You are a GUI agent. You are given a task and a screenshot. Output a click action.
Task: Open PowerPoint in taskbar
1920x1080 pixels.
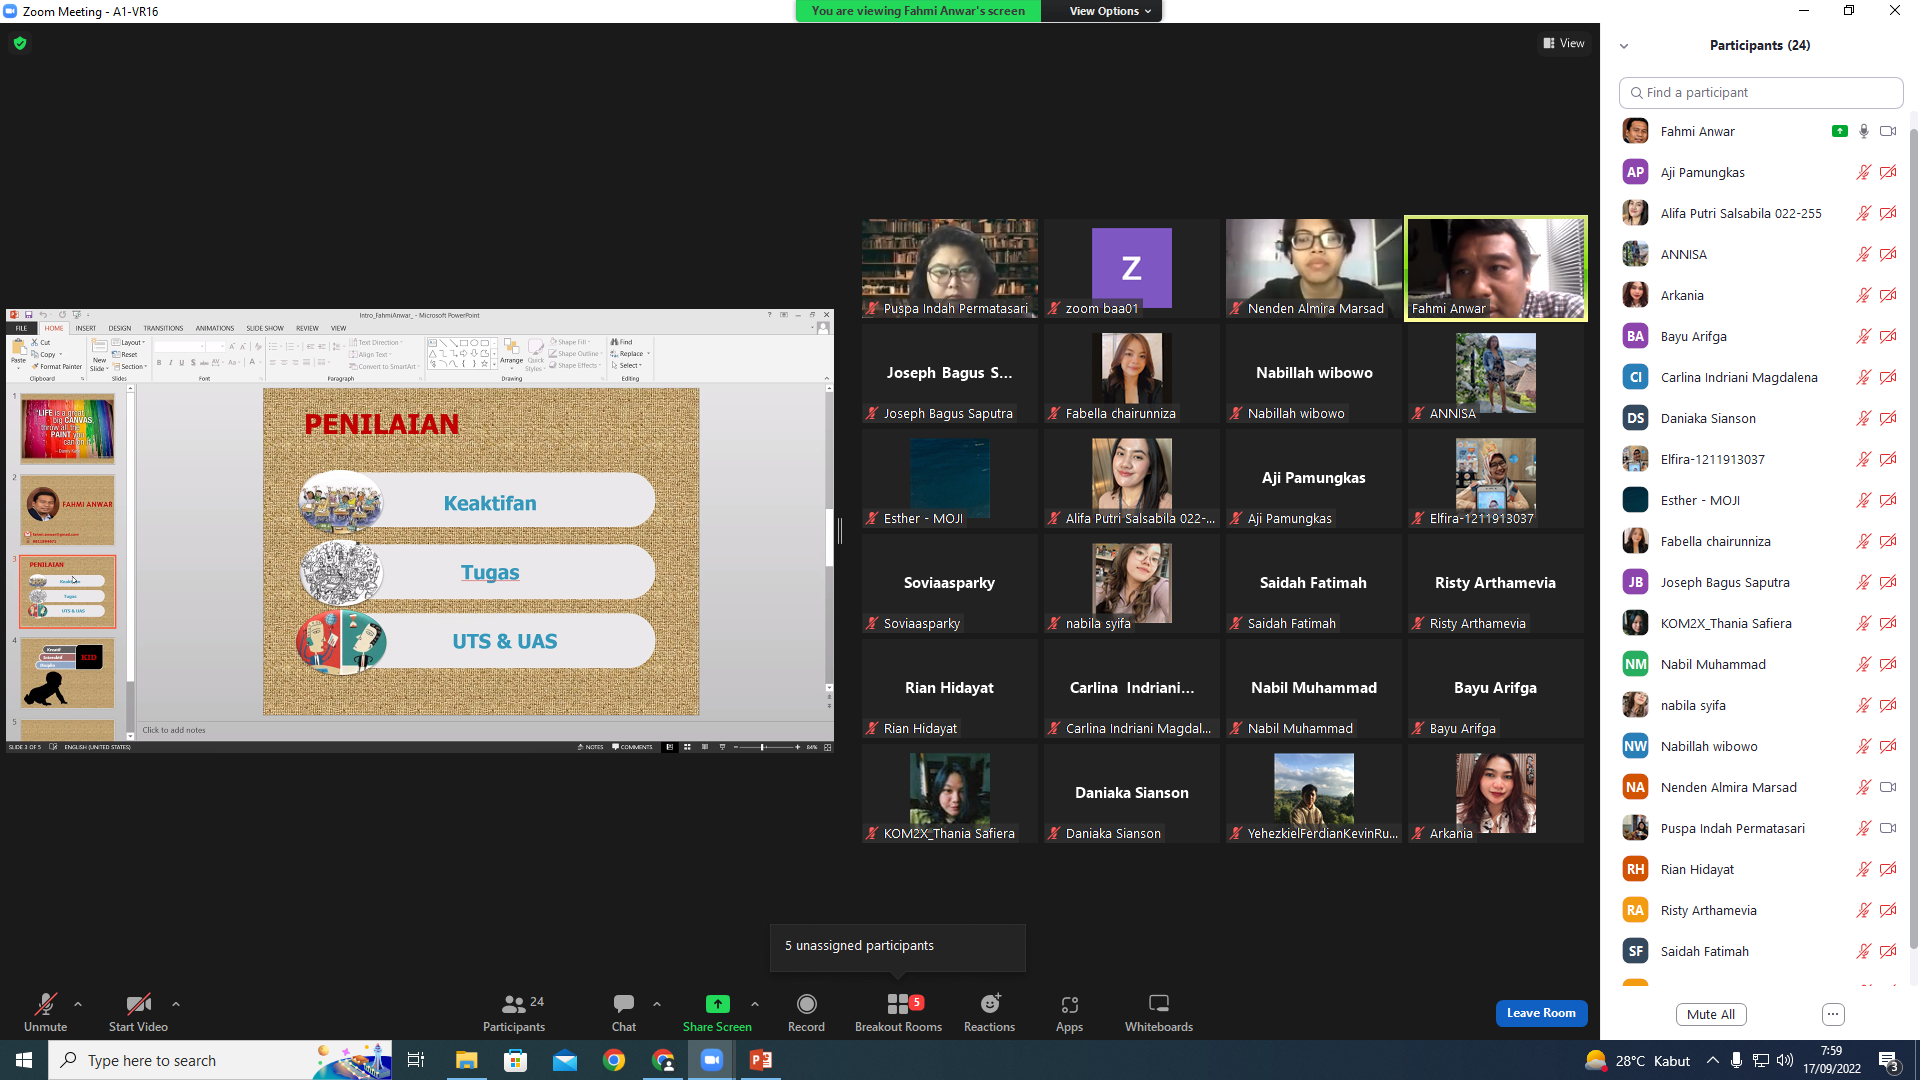tap(761, 1060)
